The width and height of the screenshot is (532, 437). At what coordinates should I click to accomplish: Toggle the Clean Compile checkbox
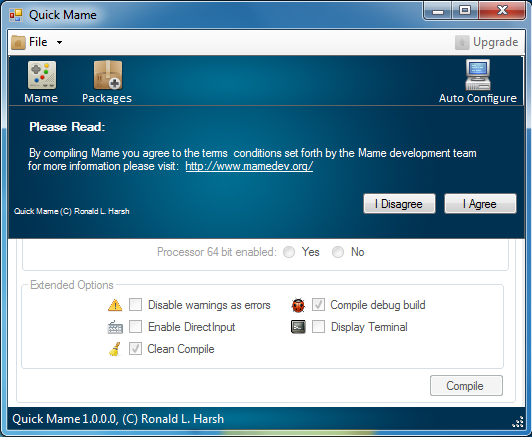coord(135,349)
